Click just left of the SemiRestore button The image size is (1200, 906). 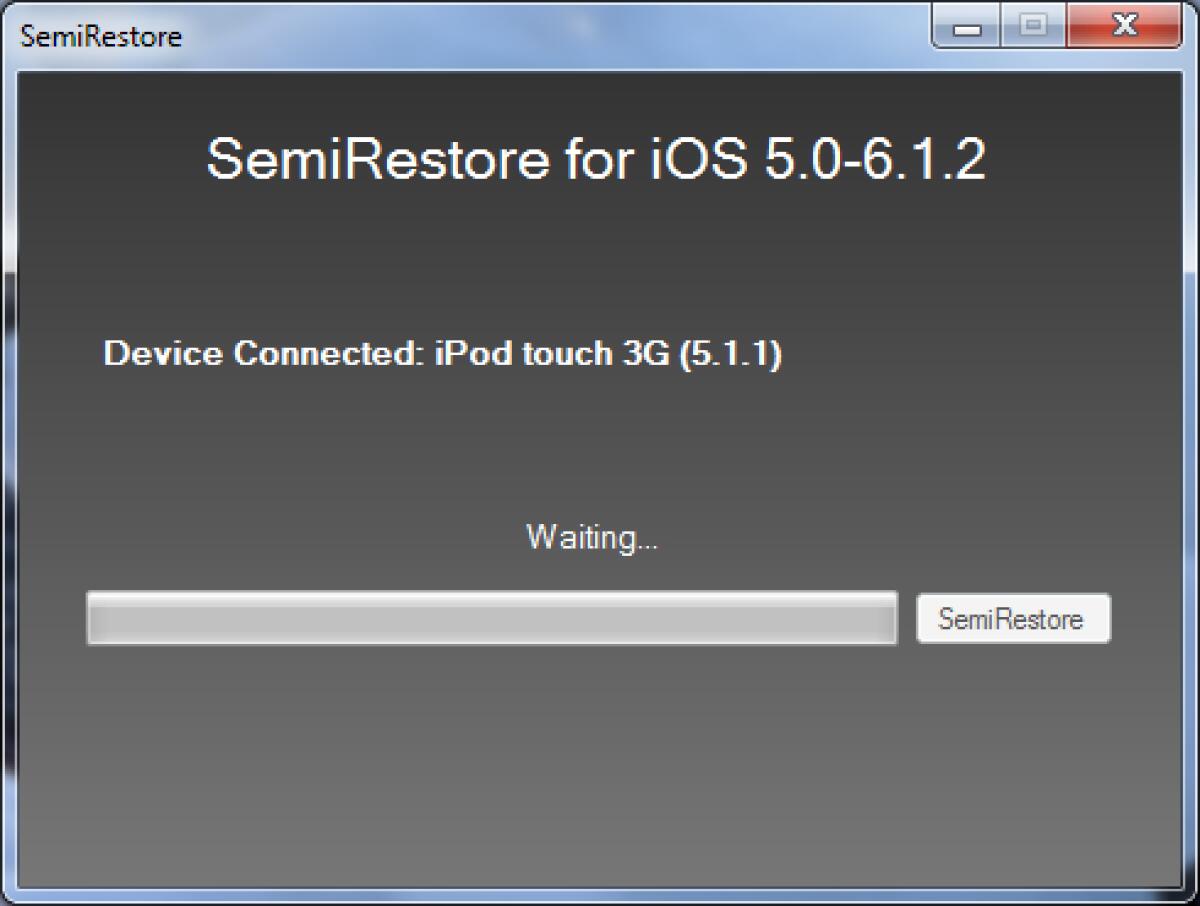pyautogui.click(x=908, y=618)
